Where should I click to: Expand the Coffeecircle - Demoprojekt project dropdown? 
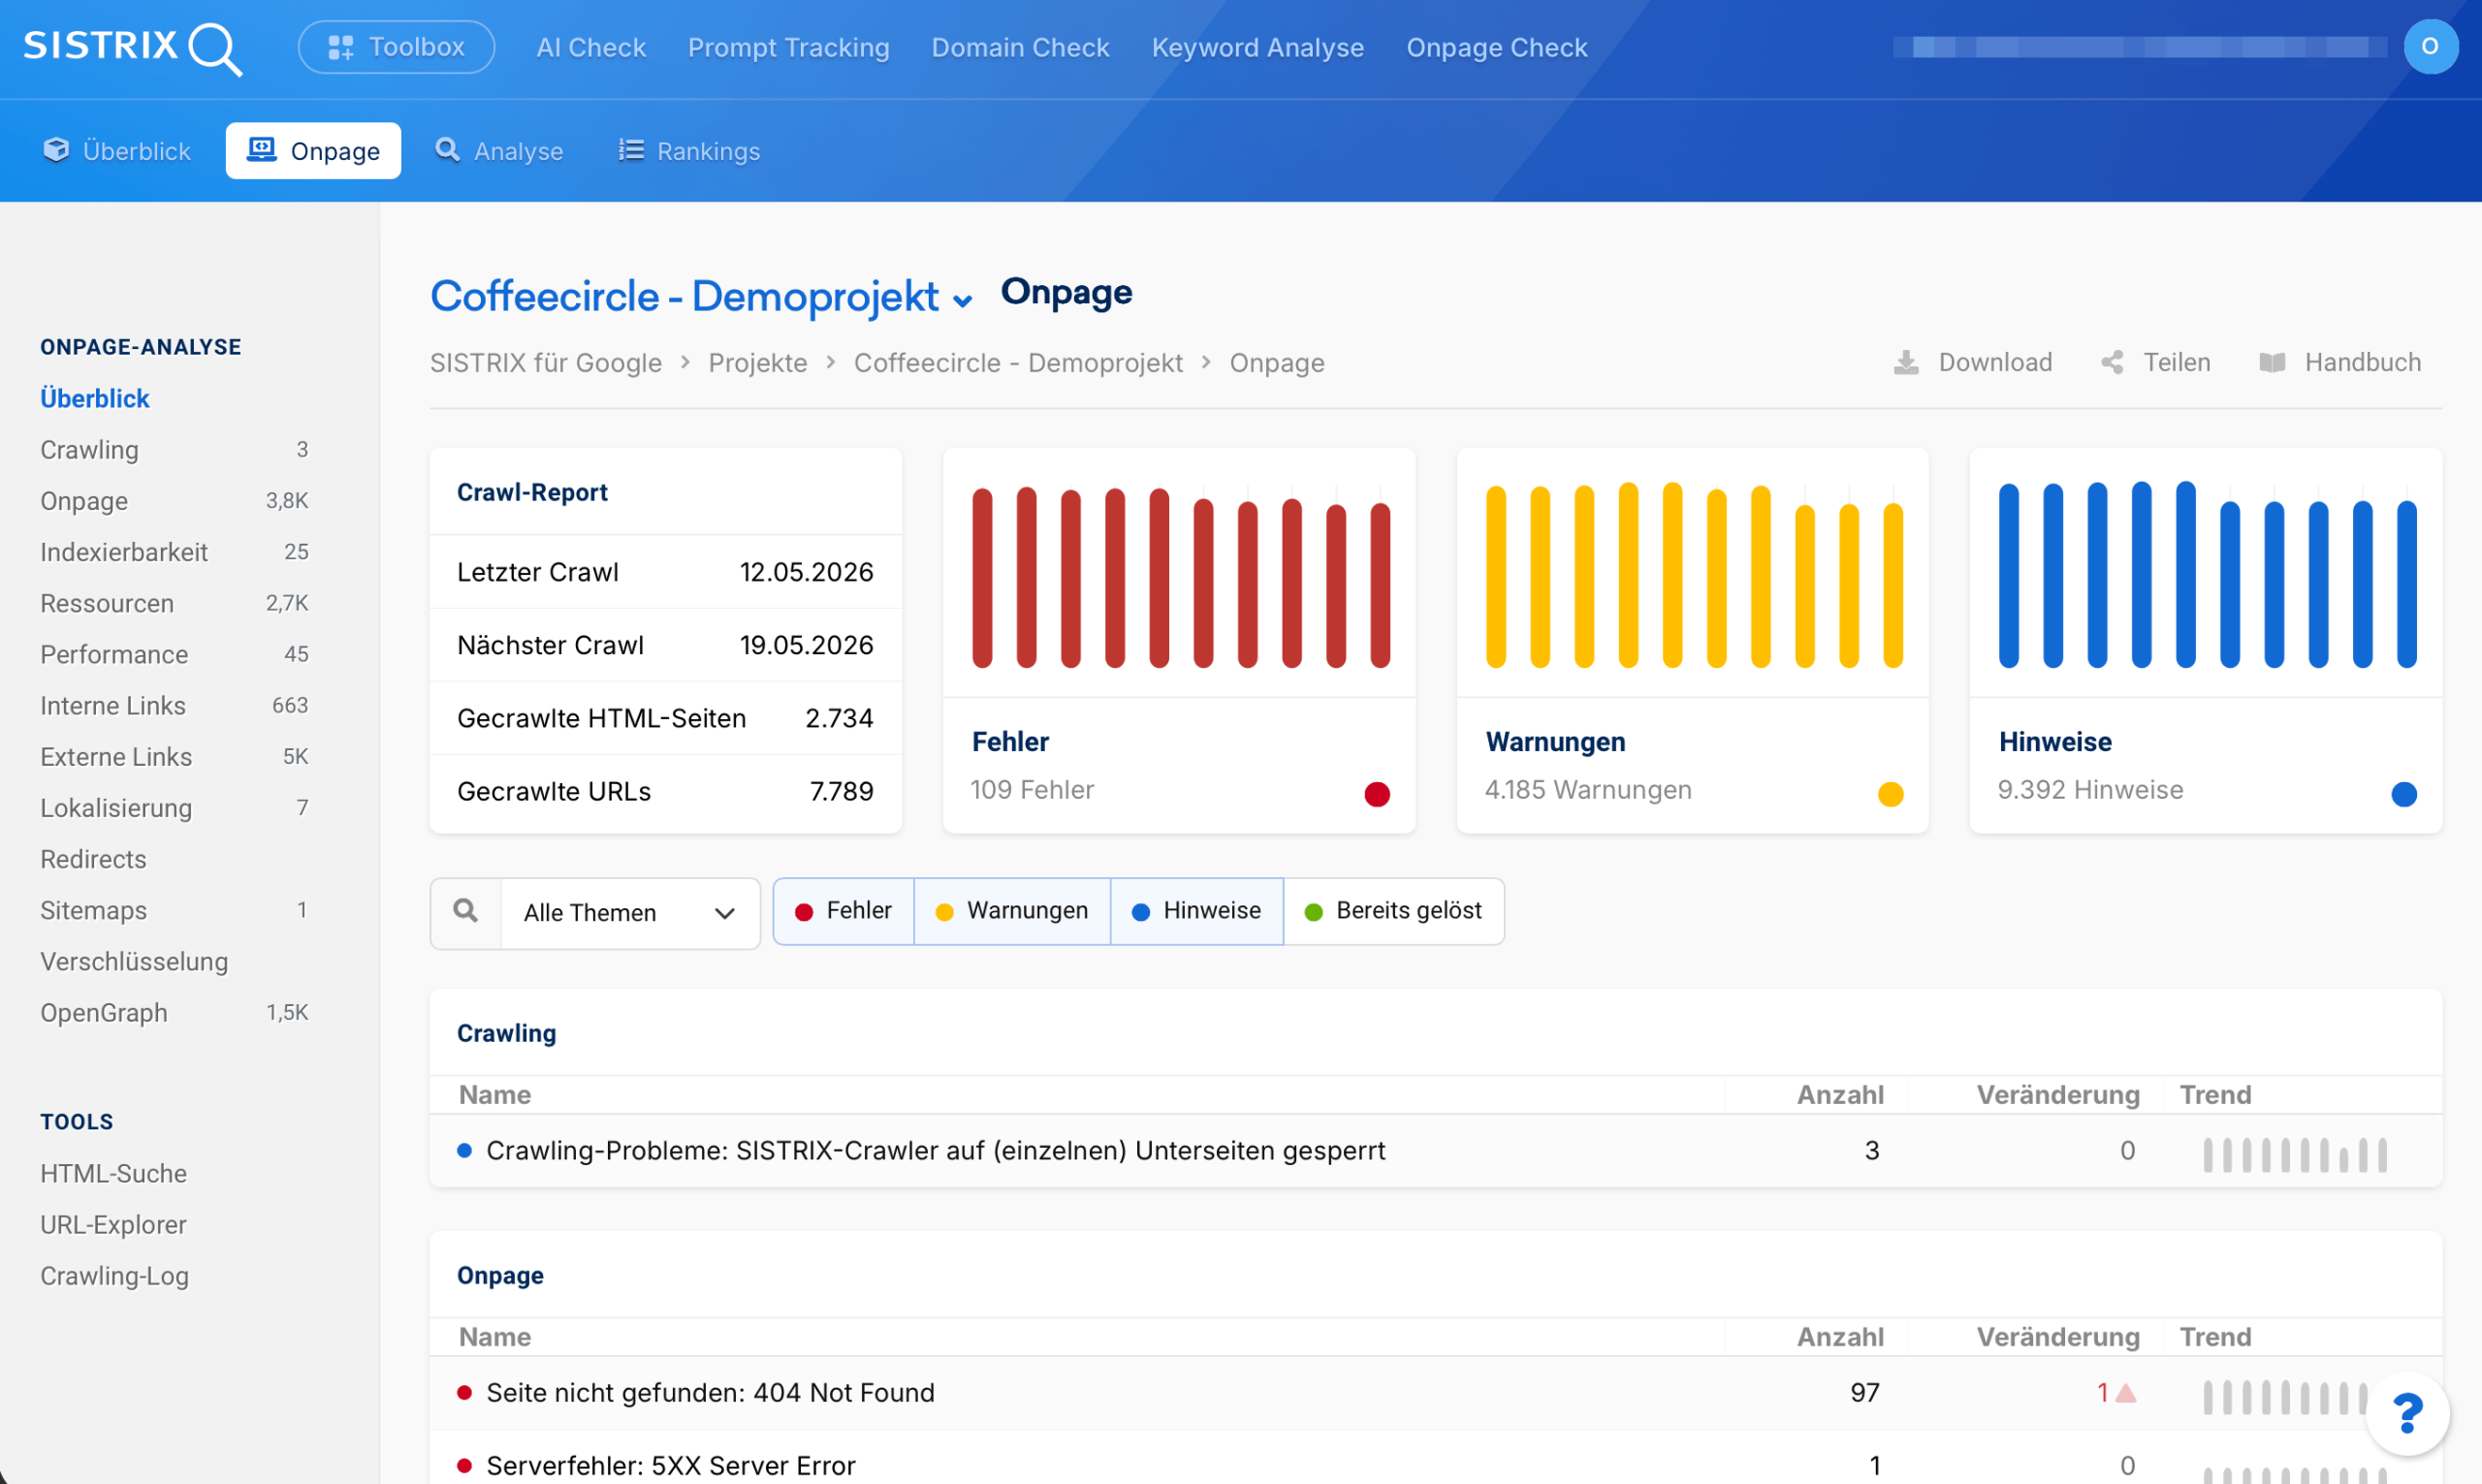pyautogui.click(x=702, y=297)
